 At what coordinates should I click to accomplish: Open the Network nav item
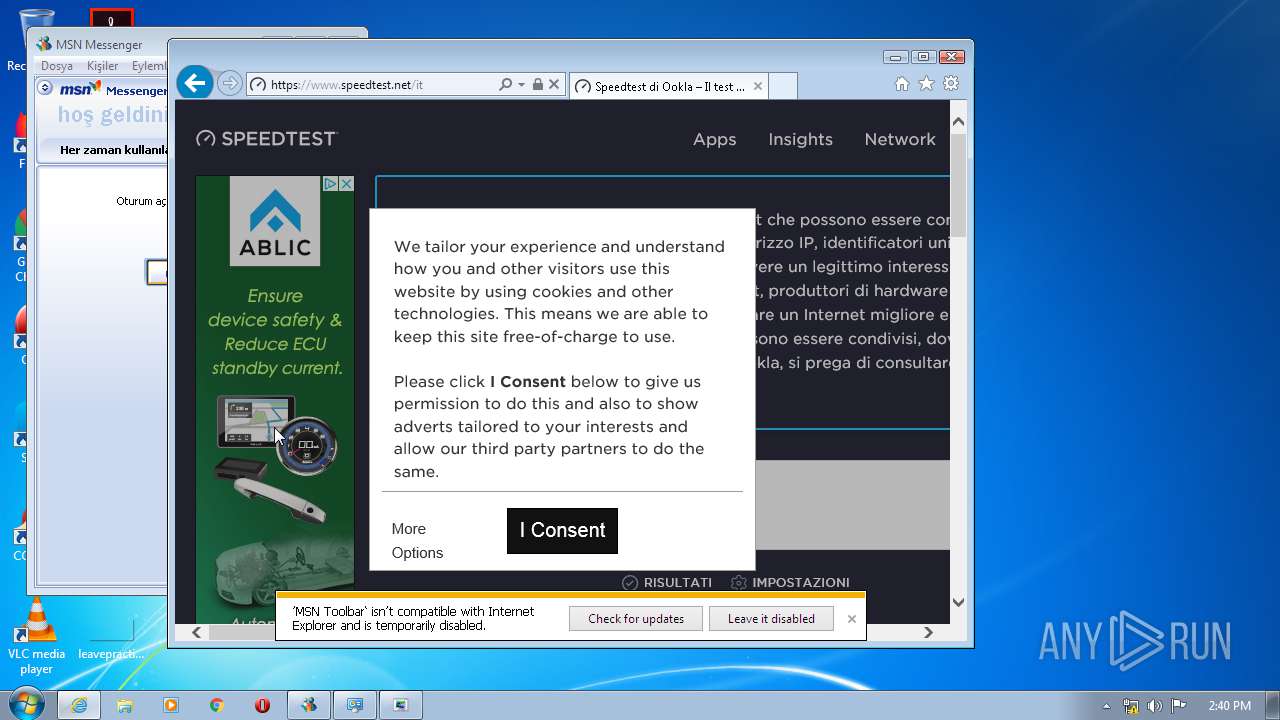click(900, 139)
